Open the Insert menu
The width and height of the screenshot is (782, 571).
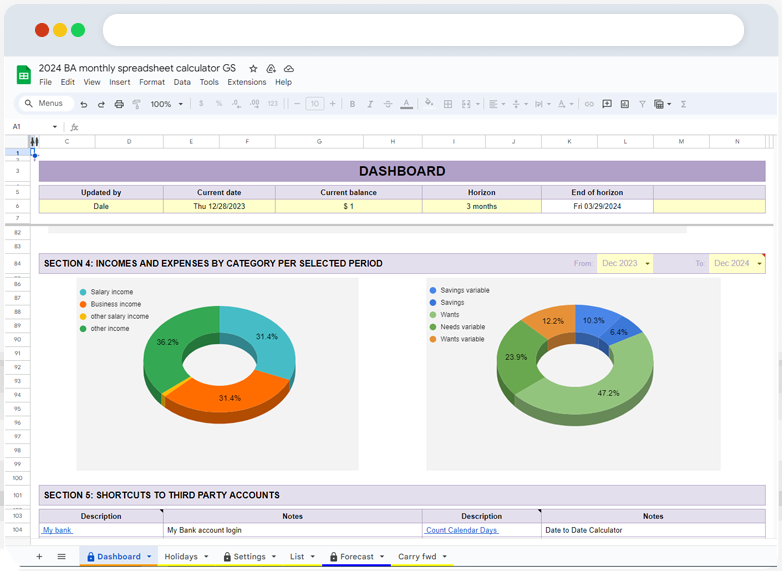[120, 82]
